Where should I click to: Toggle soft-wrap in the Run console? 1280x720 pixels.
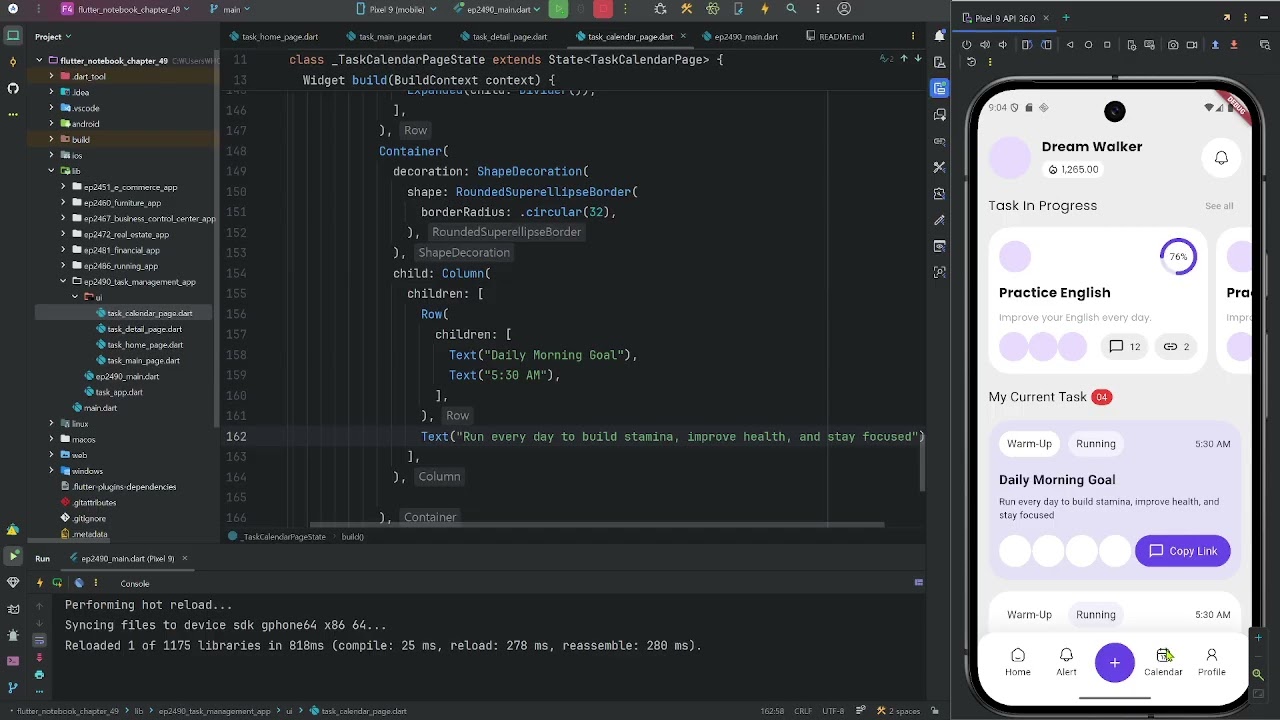pos(39,640)
